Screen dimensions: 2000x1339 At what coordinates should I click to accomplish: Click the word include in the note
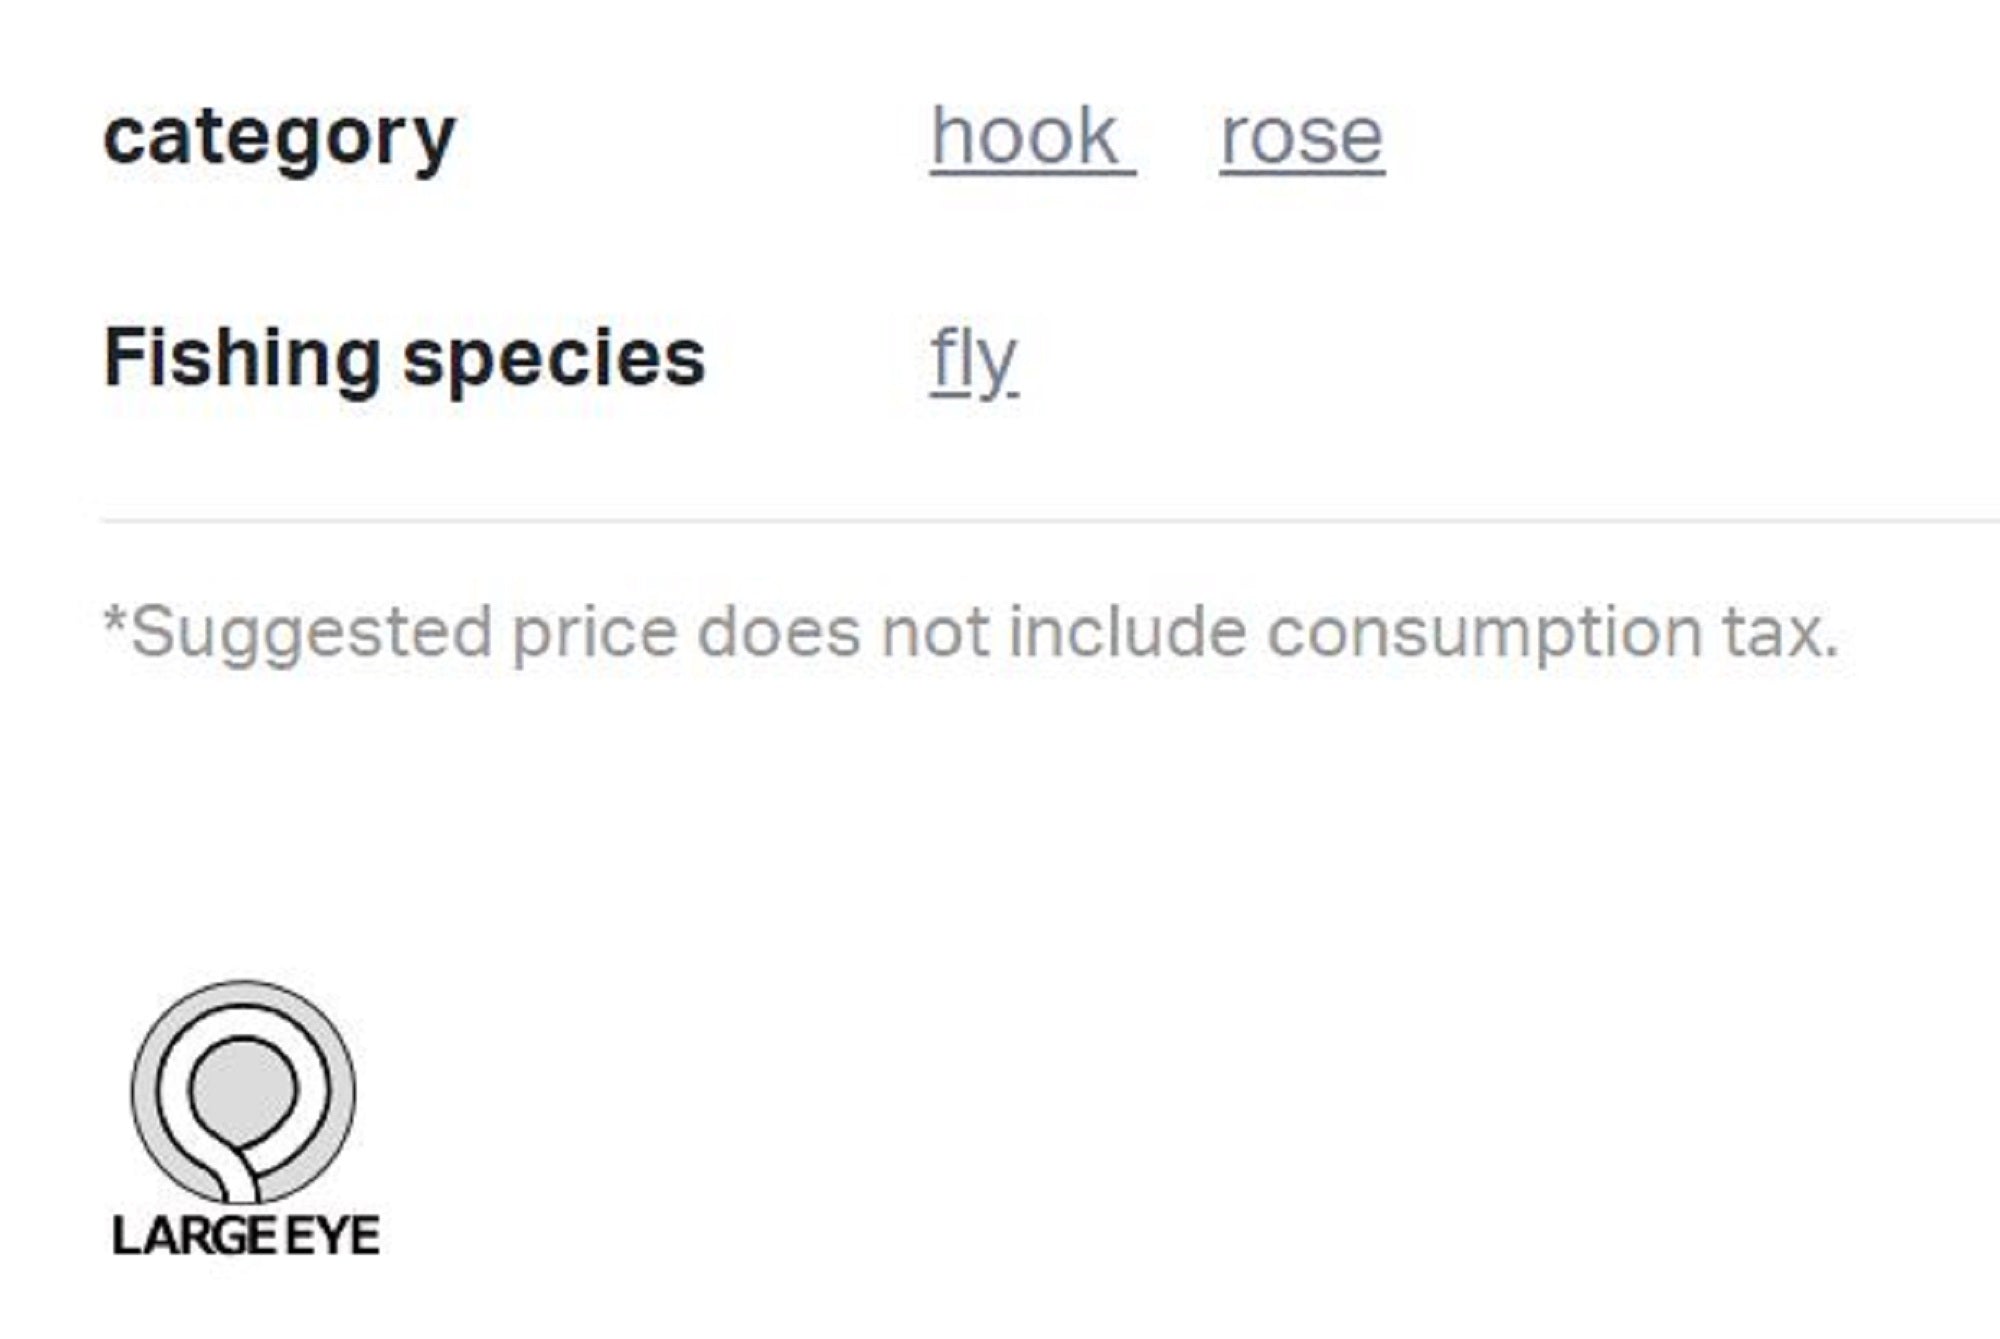coord(1127,632)
